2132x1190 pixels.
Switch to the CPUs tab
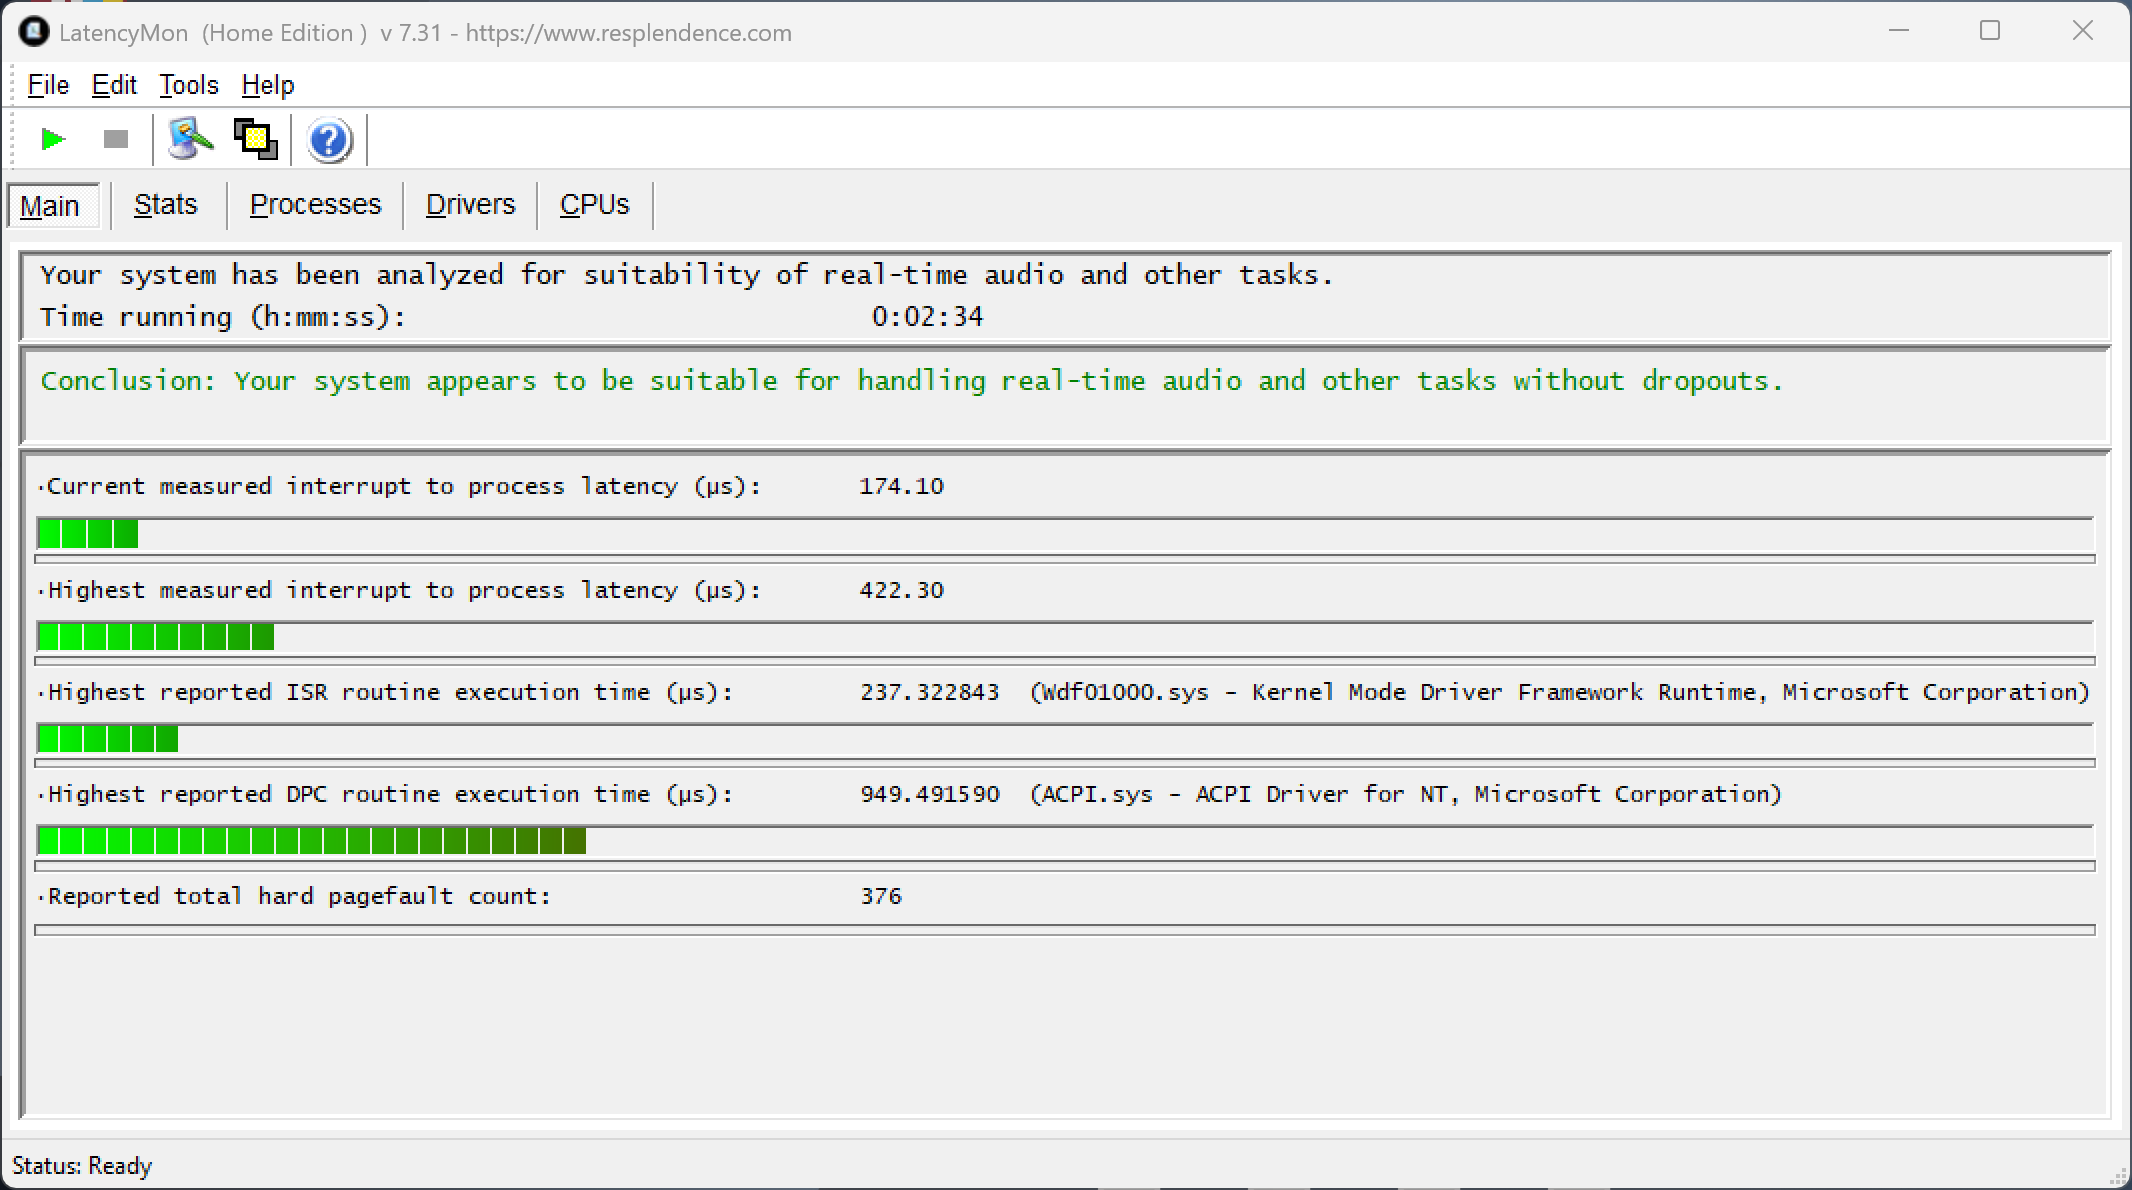pos(594,205)
